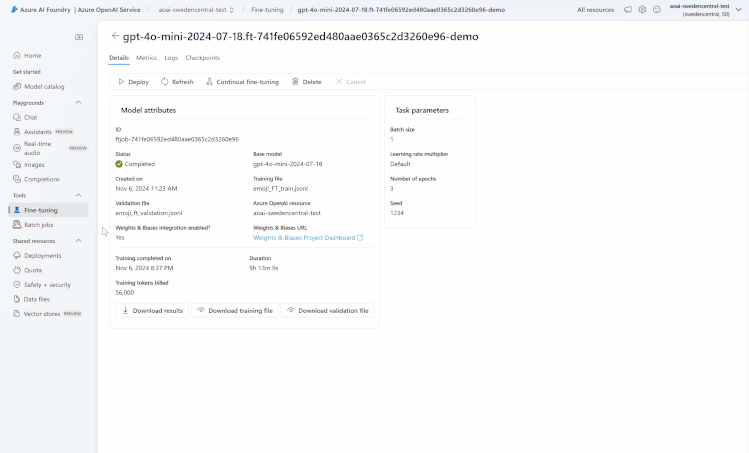The width and height of the screenshot is (749, 453).
Task: Click the Images icon in the sidebar
Action: pyautogui.click(x=17, y=164)
